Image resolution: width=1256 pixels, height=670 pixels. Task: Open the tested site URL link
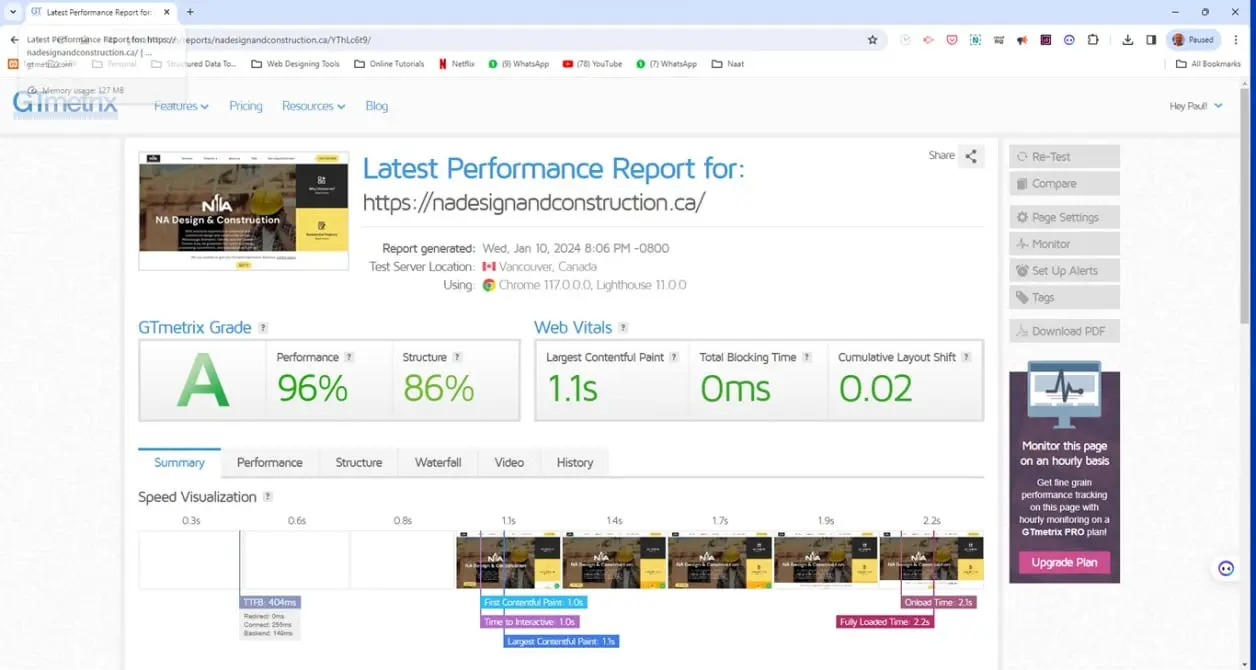534,202
